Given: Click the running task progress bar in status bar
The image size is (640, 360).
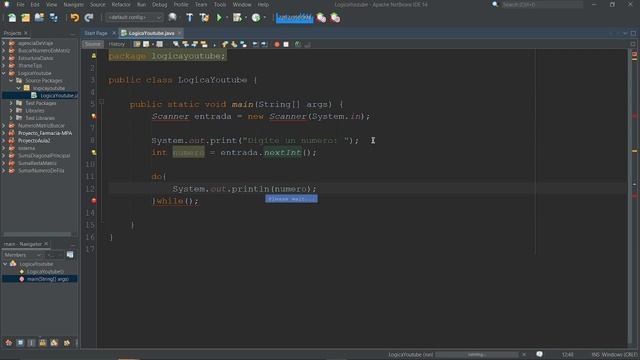Looking at the screenshot, I should pyautogui.click(x=476, y=355).
